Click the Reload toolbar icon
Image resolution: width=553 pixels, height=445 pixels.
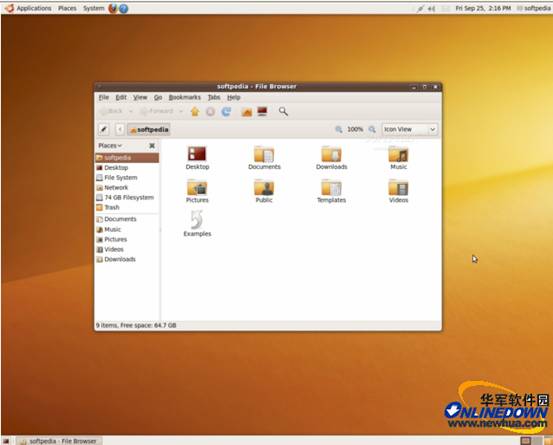click(x=226, y=112)
